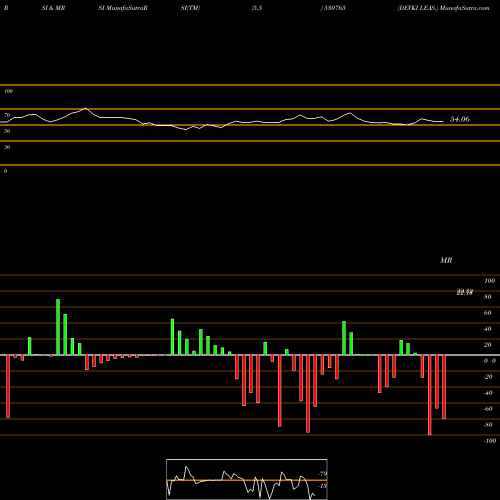Click the -18 label in the mini chart

coord(323,486)
